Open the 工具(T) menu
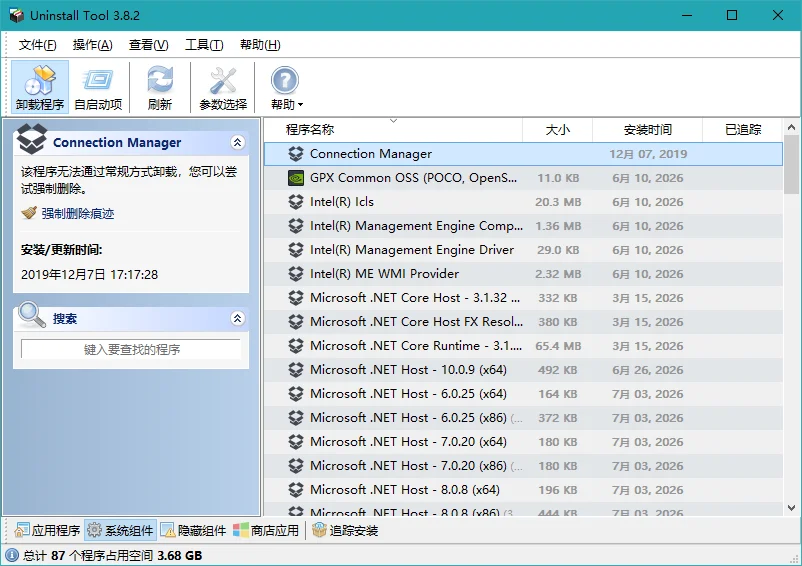This screenshot has height=566, width=802. [x=204, y=45]
